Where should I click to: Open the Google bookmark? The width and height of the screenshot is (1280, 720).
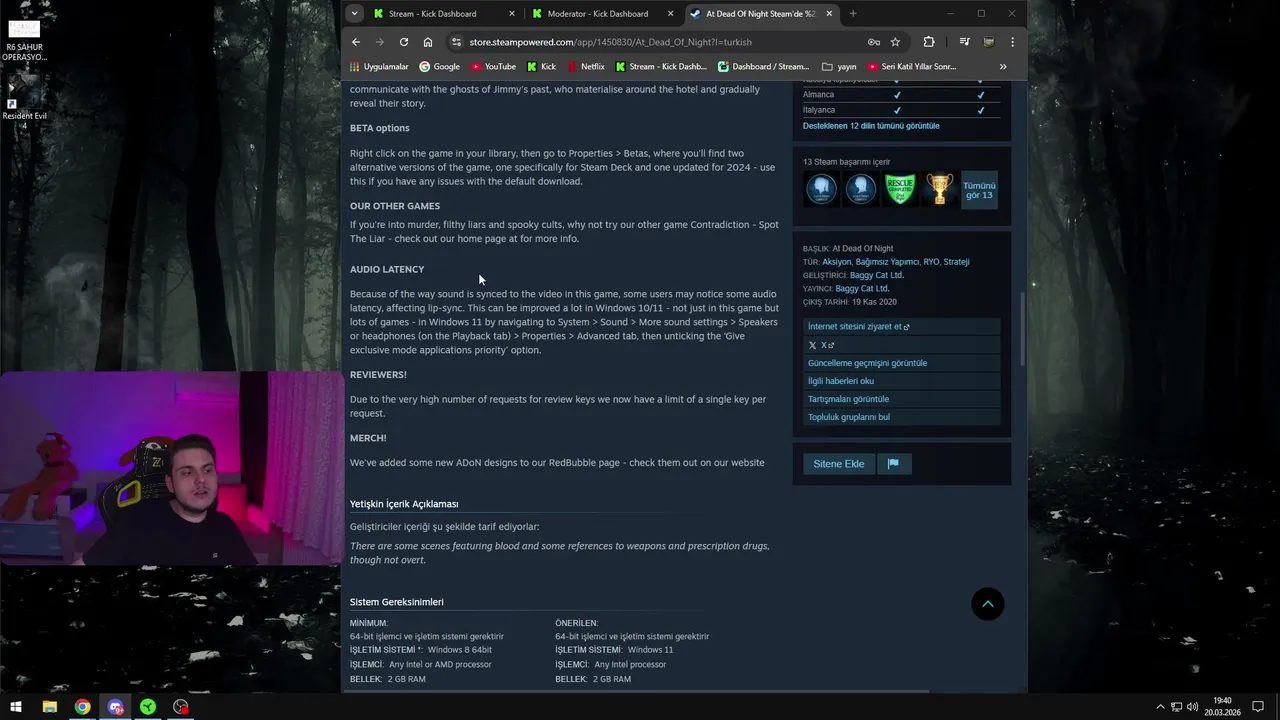[440, 67]
